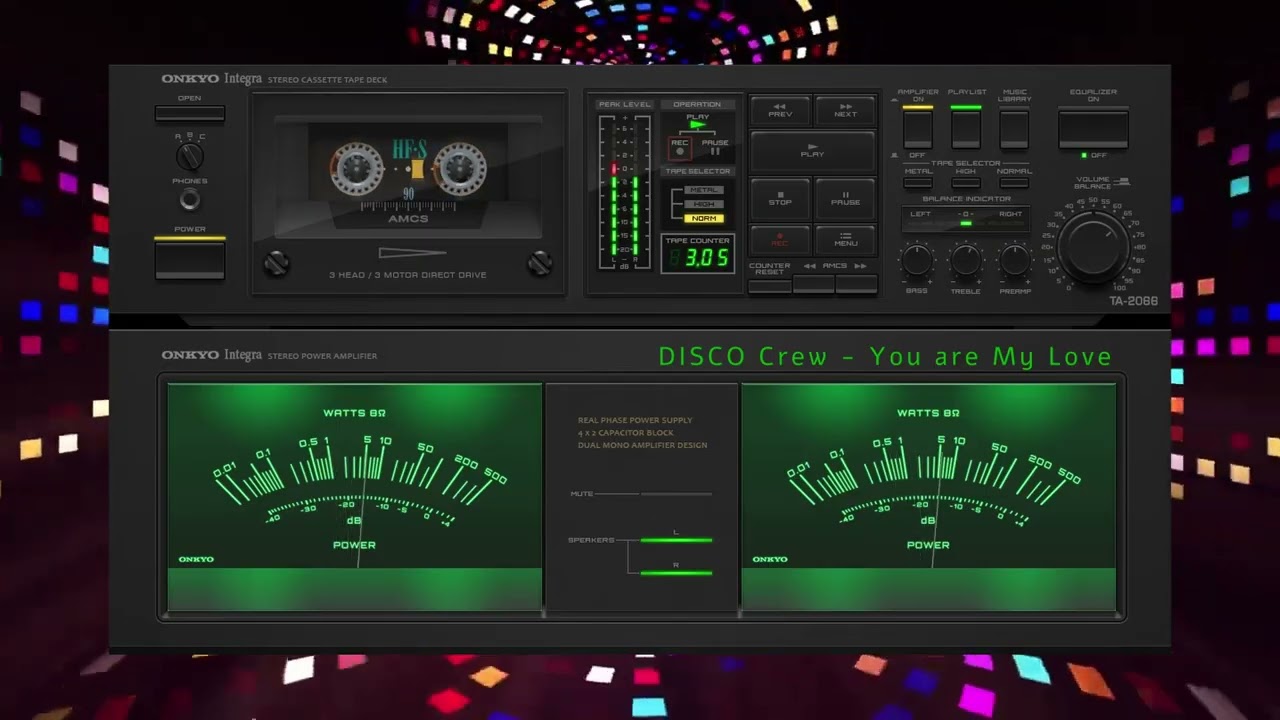1280x720 pixels.
Task: Open the MUSIC LIBRARY button
Action: pyautogui.click(x=1014, y=128)
